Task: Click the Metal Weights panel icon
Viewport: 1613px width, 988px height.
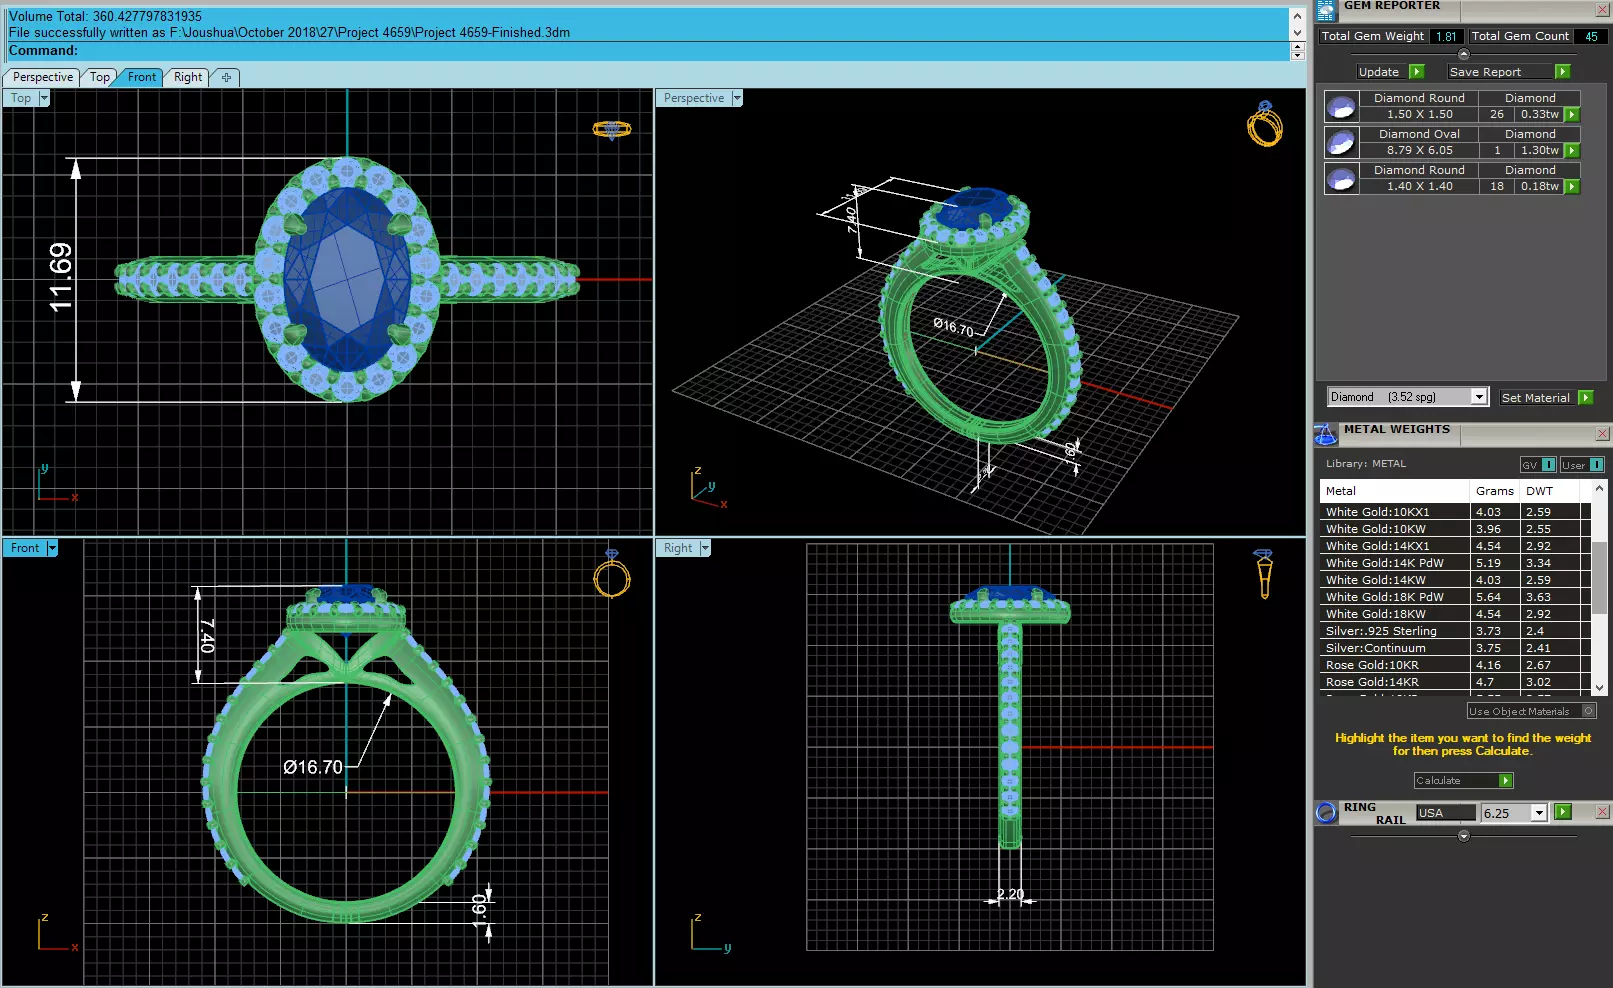Action: tap(1325, 434)
